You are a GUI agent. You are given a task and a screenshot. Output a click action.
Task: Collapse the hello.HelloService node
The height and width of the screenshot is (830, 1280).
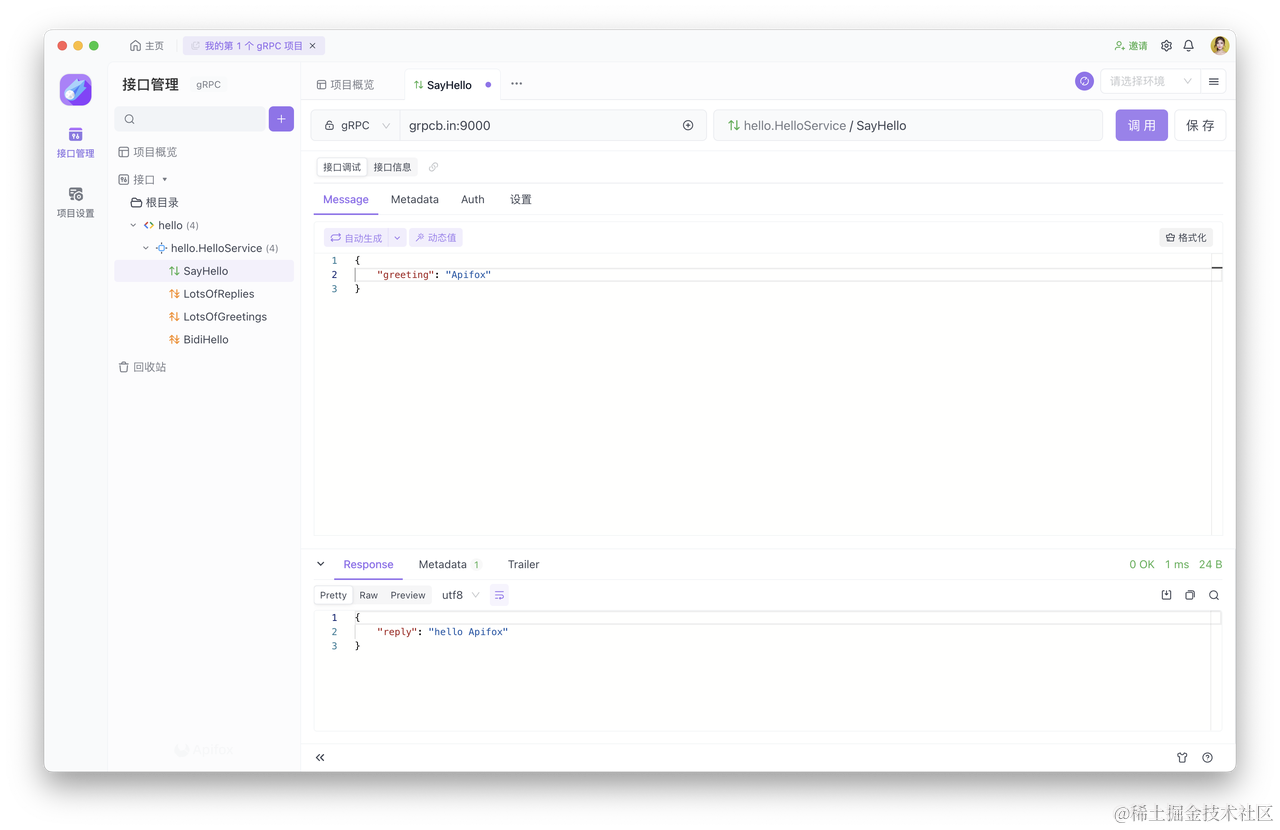point(146,248)
